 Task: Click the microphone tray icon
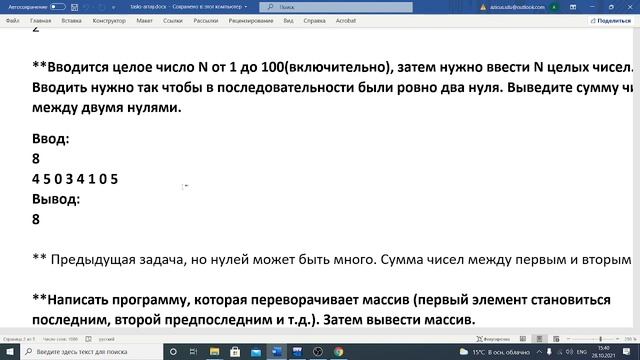[x=549, y=351]
